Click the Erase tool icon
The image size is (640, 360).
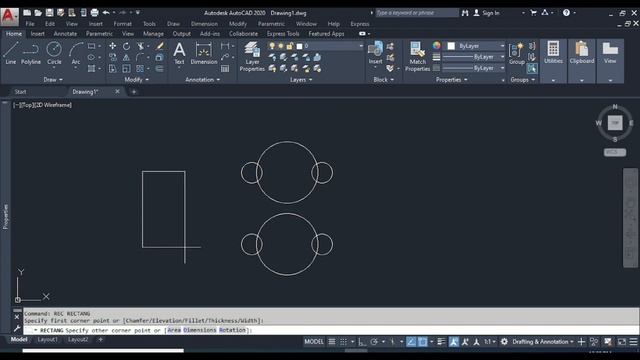tap(160, 46)
